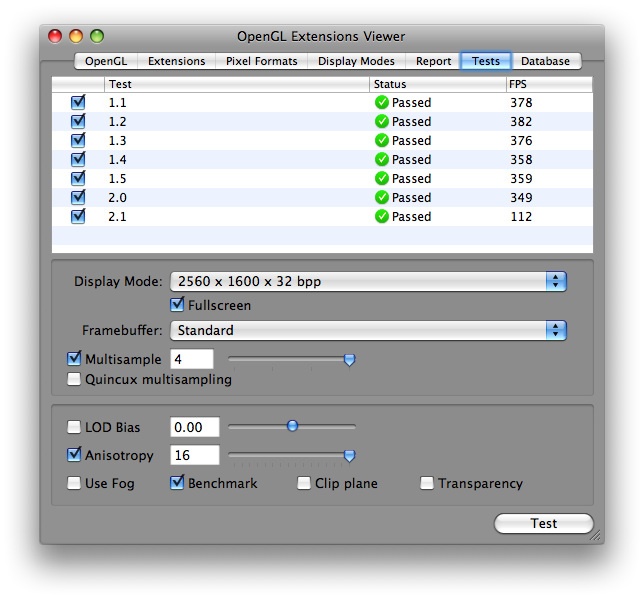Uncheck the test 1.2 checkbox
Viewport: 644px width, 599px height.
pos(78,121)
